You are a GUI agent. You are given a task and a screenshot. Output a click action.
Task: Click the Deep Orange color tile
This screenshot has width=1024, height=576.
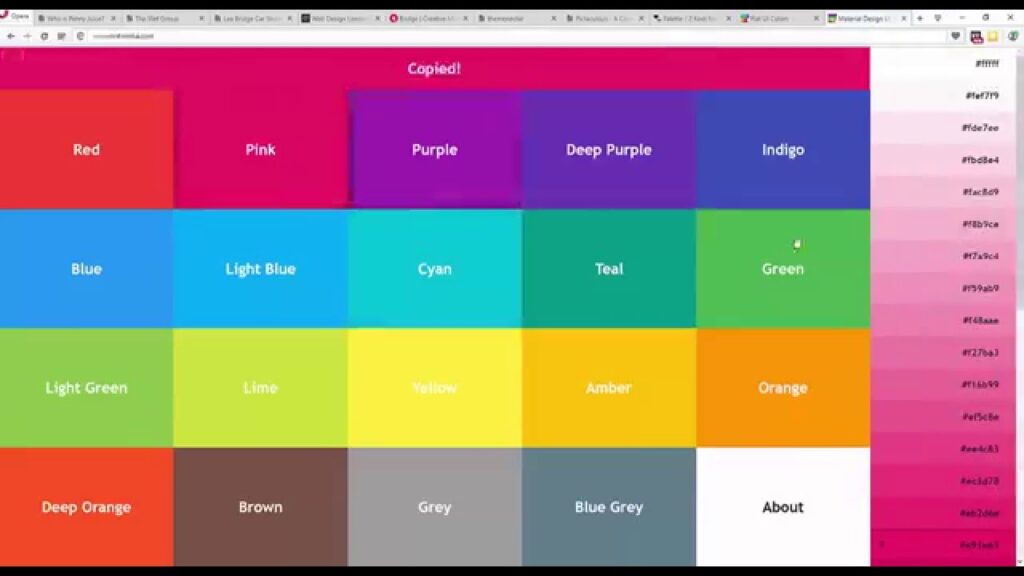coord(86,507)
